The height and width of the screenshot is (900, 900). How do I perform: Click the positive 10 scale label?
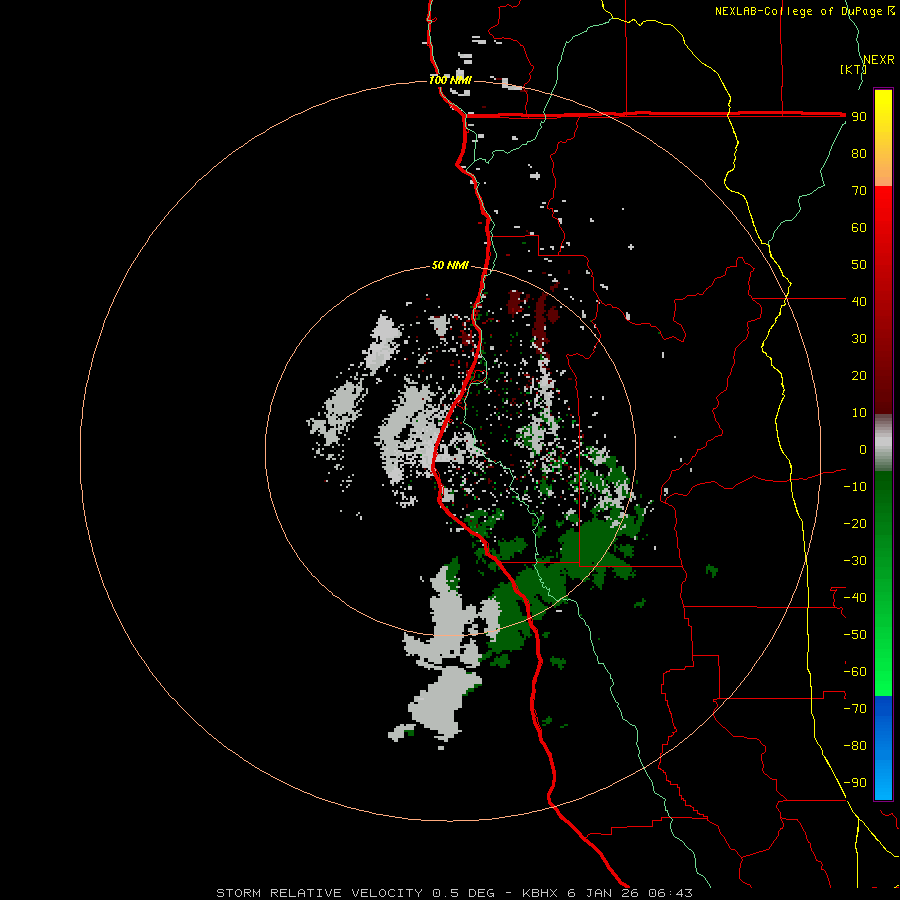click(859, 413)
